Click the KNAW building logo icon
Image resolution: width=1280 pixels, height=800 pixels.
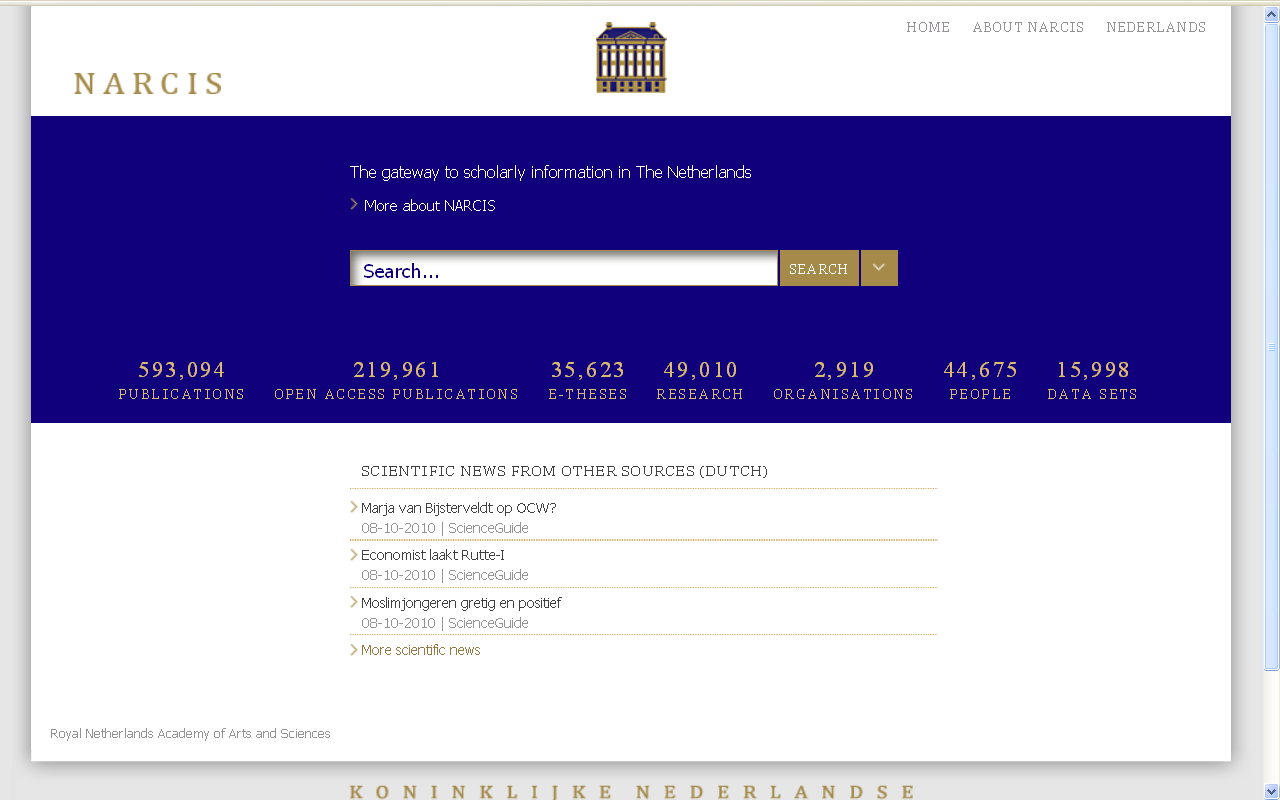click(631, 58)
